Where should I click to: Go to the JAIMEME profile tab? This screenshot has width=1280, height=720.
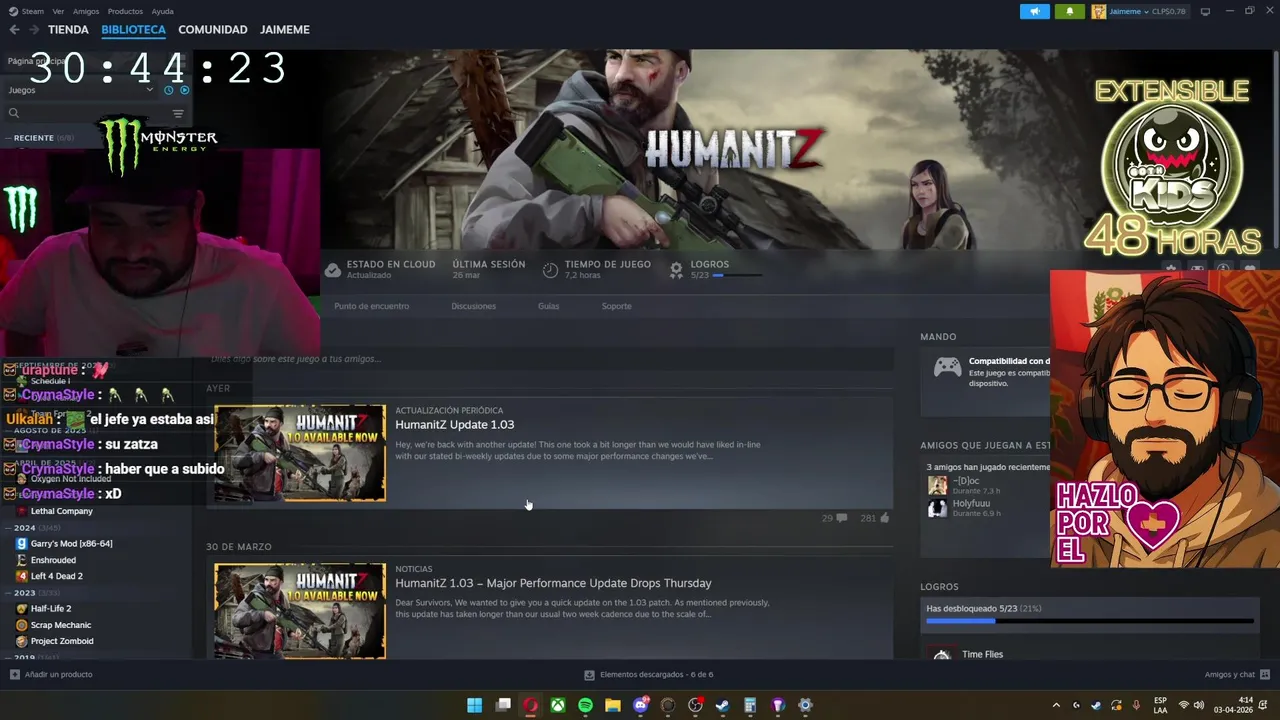click(285, 30)
